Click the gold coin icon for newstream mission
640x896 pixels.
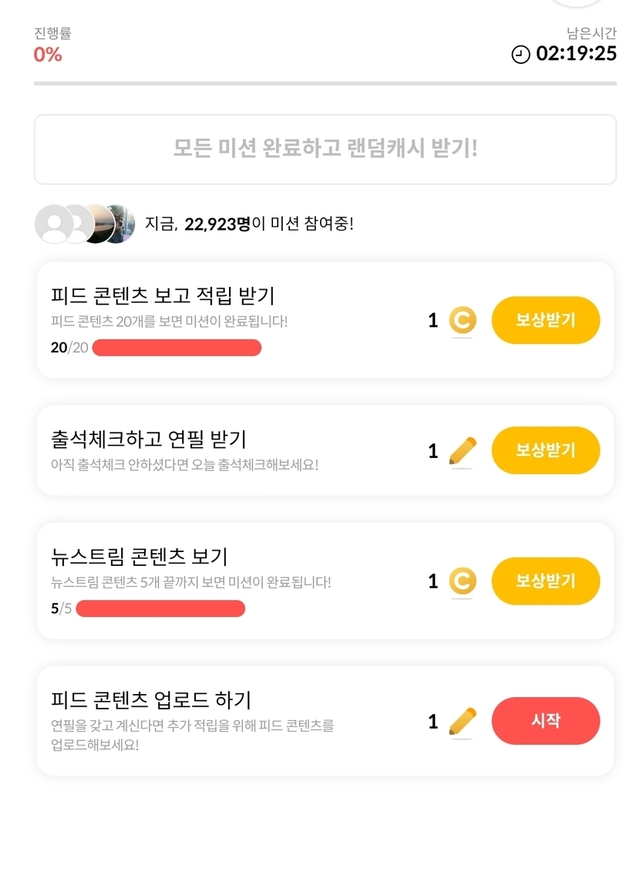click(x=462, y=581)
